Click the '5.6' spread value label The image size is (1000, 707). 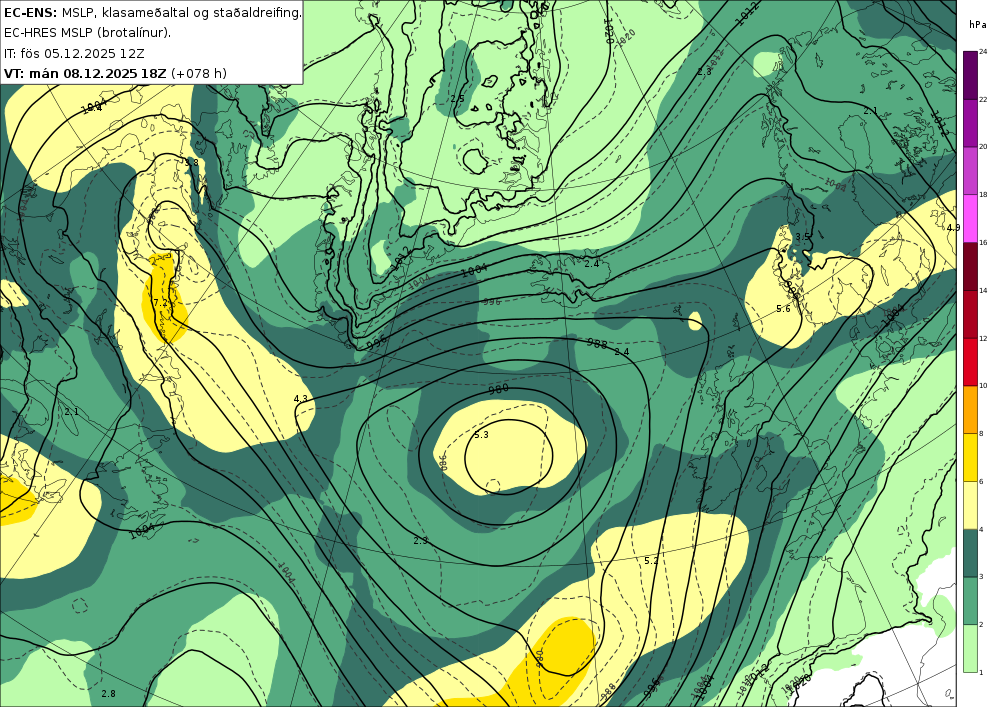tap(783, 309)
